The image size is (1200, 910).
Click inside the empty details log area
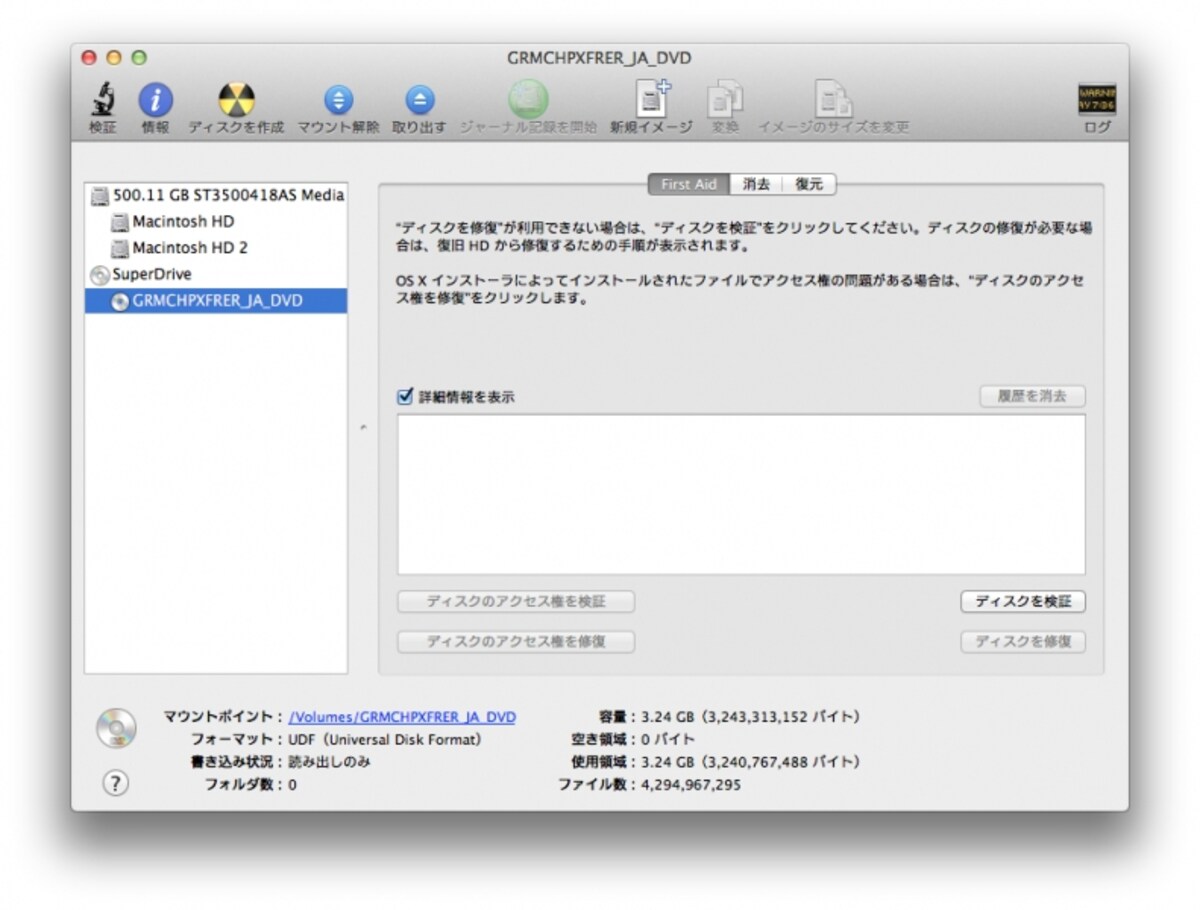[x=741, y=494]
